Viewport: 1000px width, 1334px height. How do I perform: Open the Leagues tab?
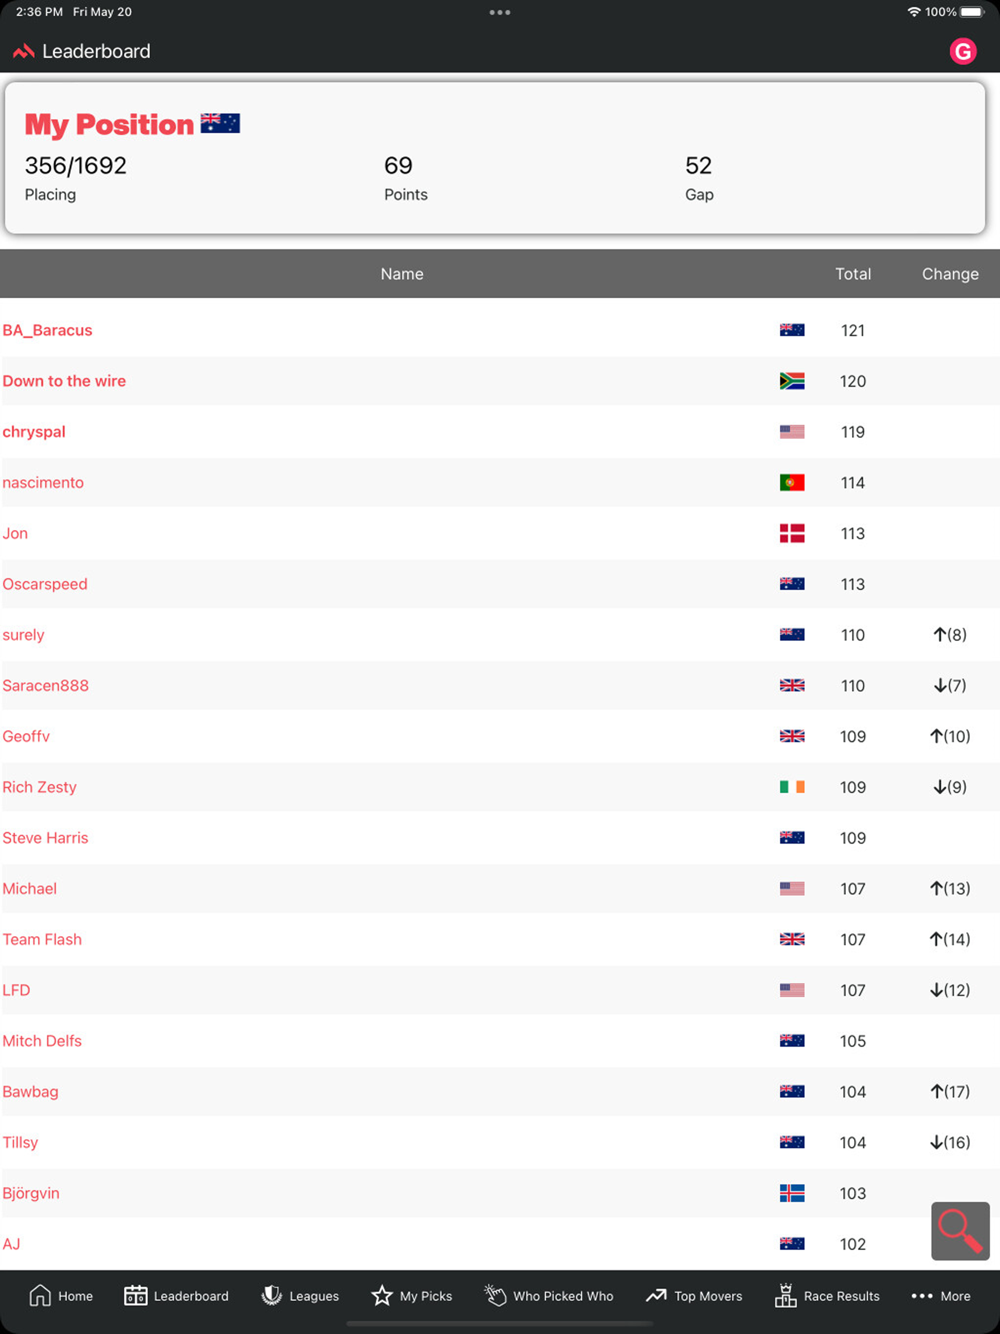click(300, 1296)
